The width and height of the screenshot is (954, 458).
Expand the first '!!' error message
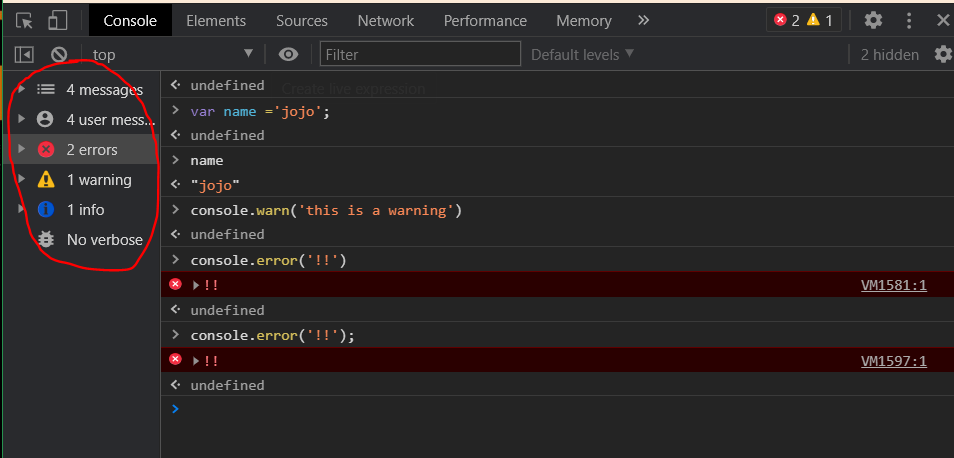coord(196,285)
